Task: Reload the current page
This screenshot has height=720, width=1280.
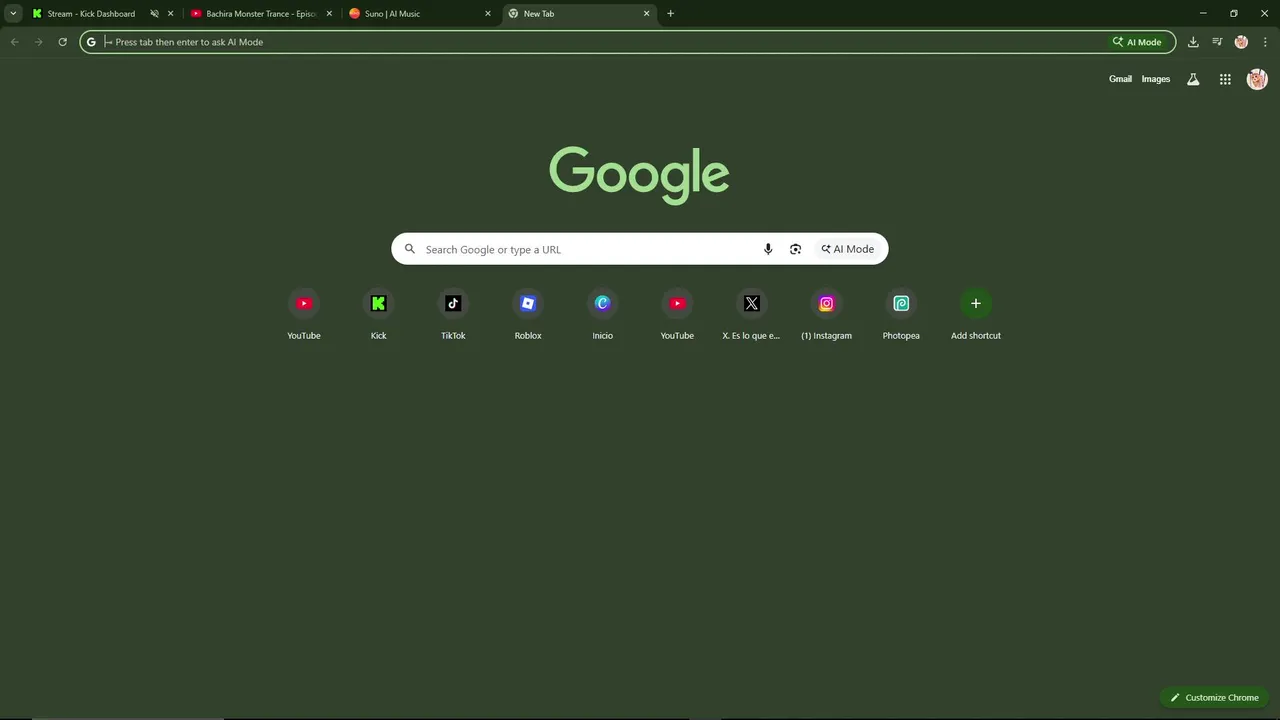Action: 62,42
